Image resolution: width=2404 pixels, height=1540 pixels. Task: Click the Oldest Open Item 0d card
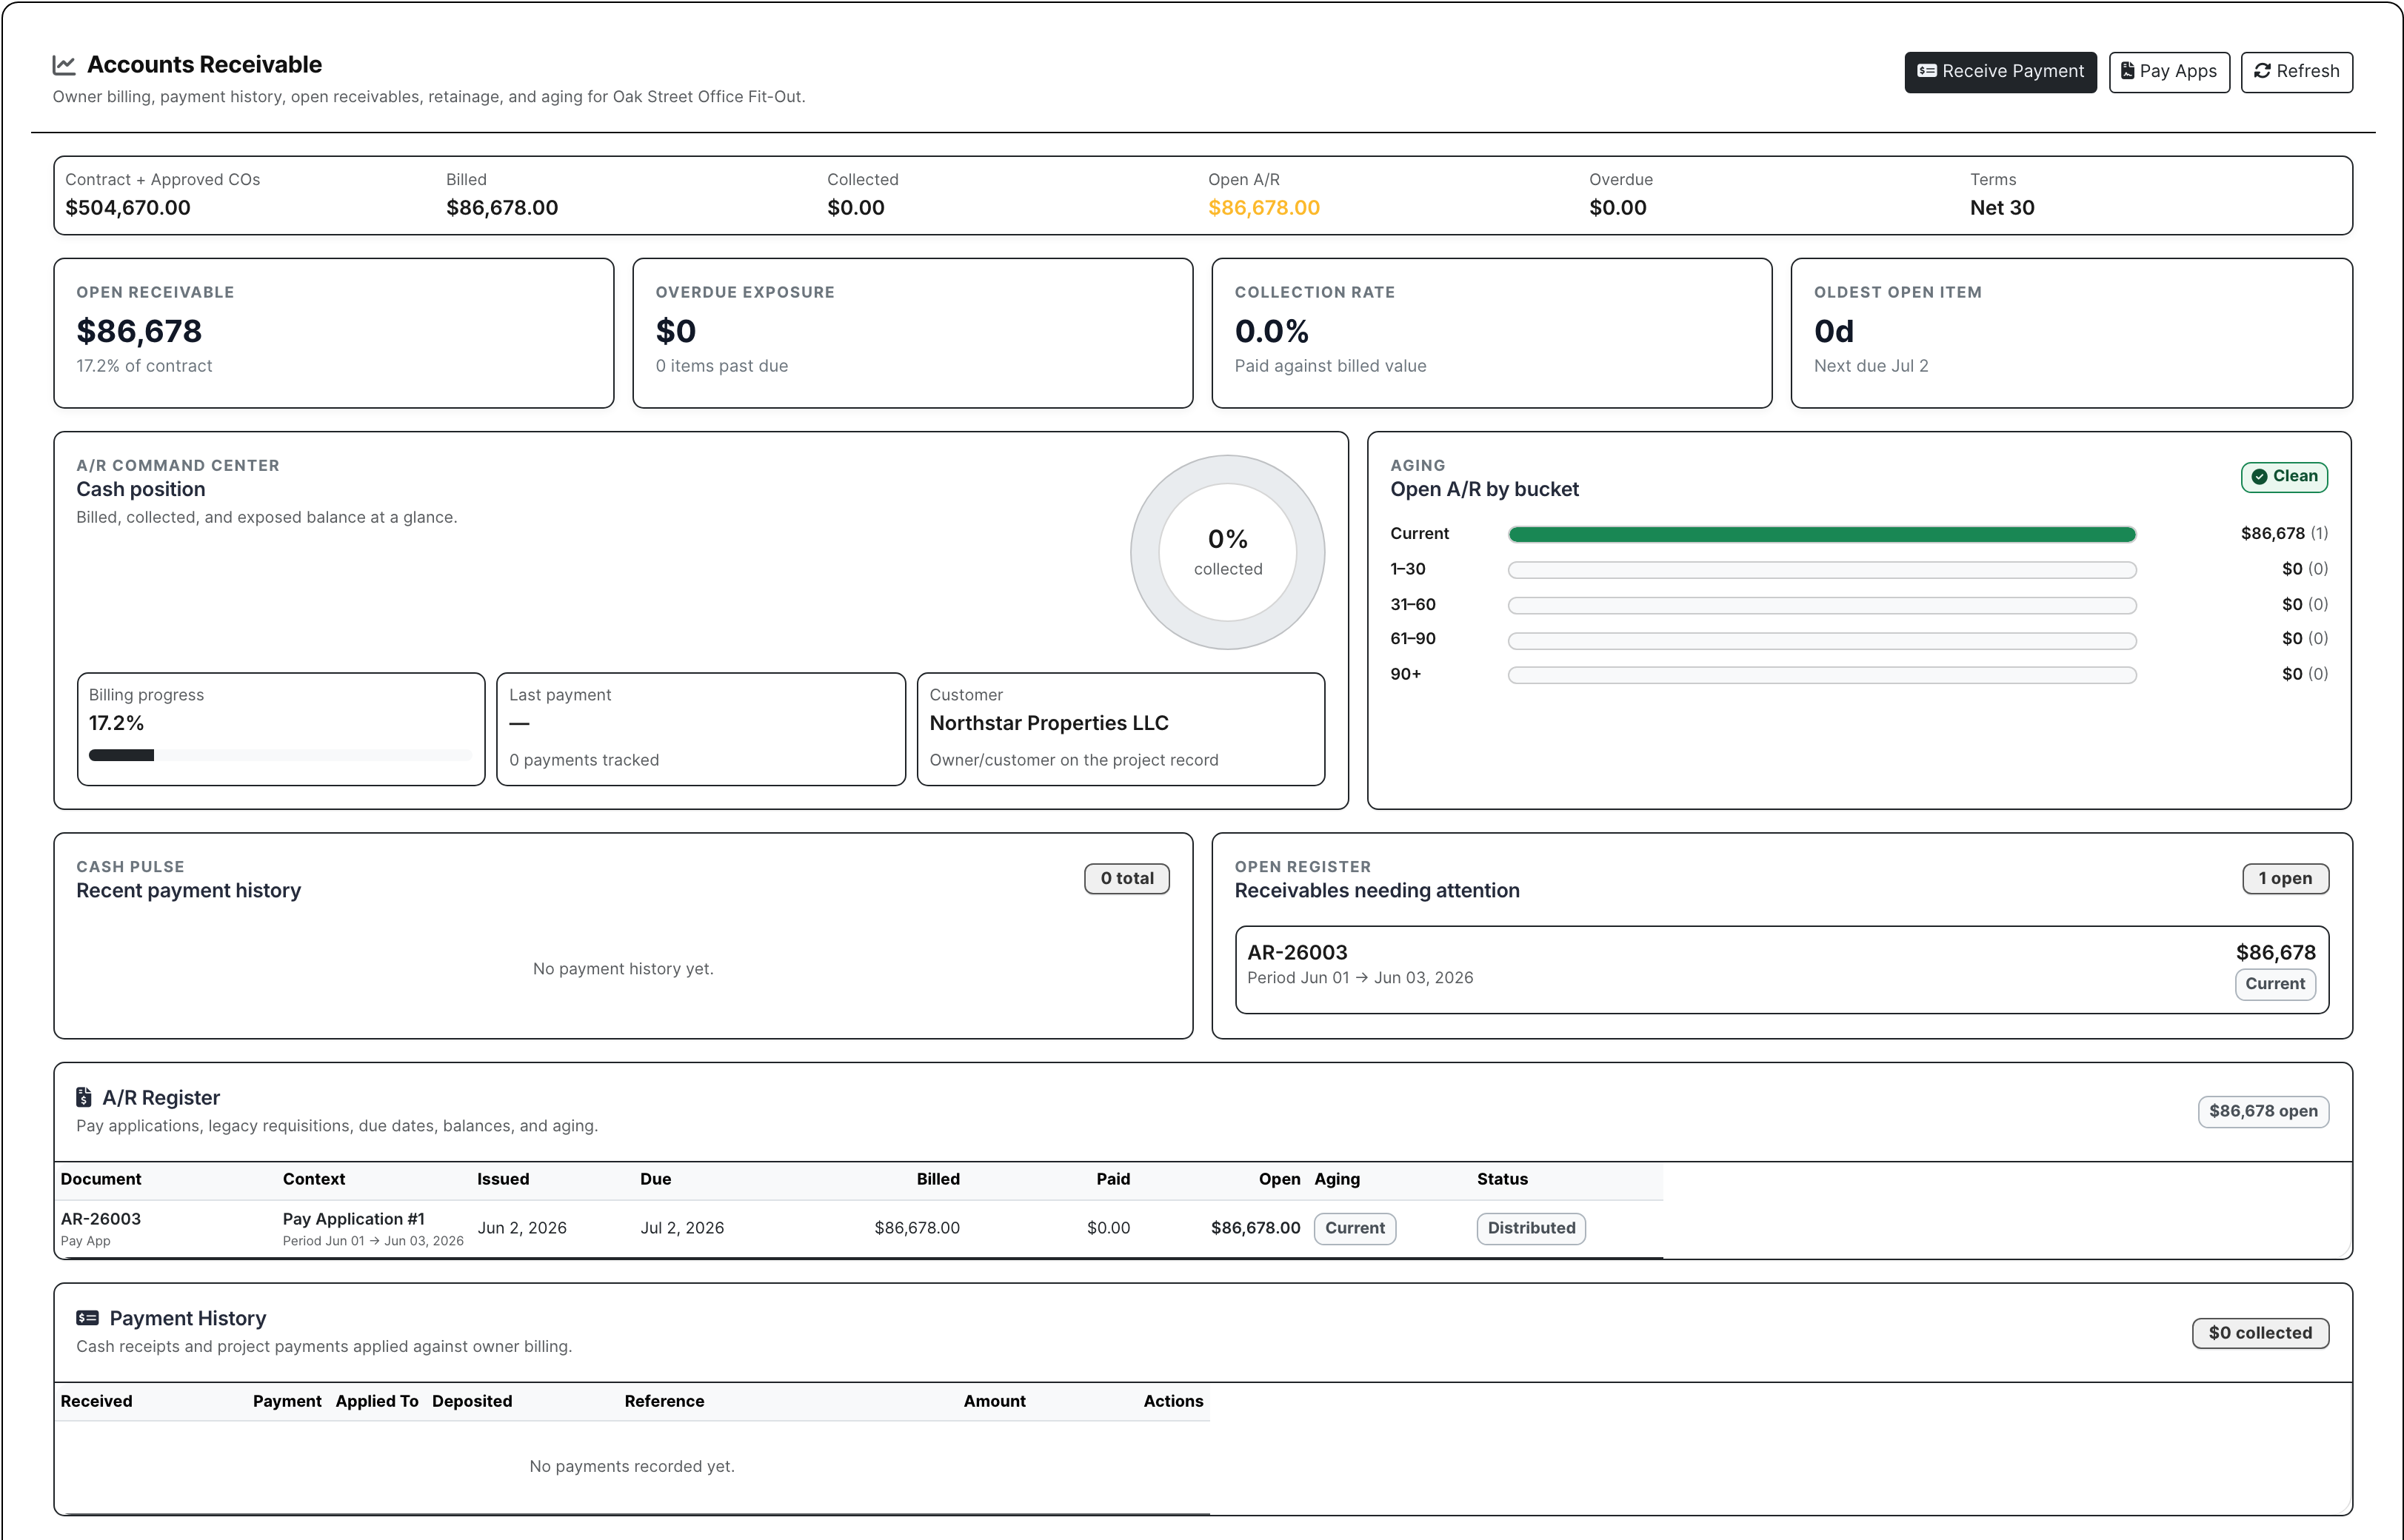pyautogui.click(x=2071, y=333)
